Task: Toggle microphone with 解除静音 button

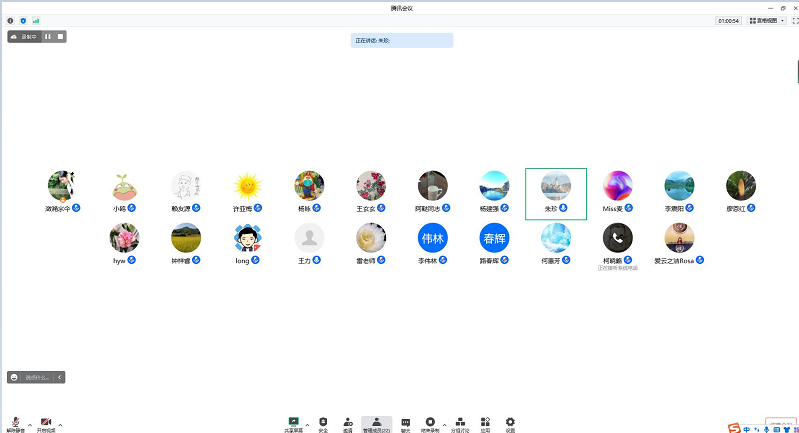Action: click(16, 423)
